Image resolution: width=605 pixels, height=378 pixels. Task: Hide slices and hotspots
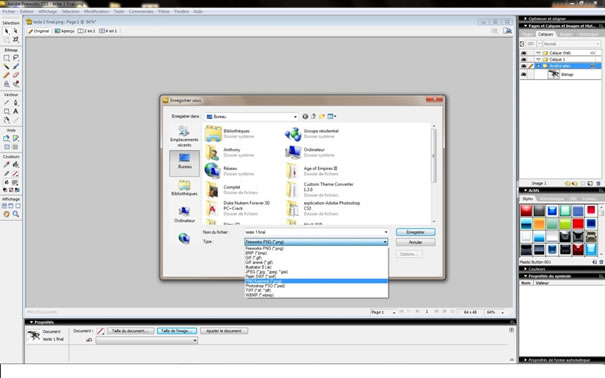7,147
